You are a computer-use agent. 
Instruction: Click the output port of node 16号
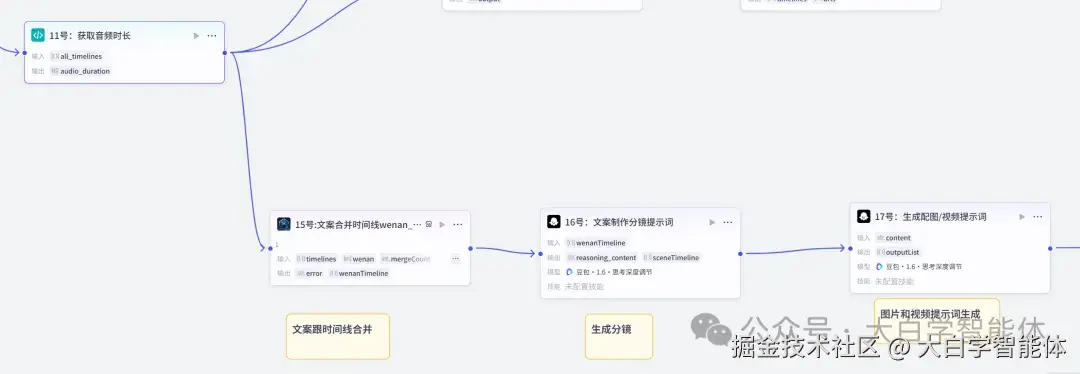[740, 253]
